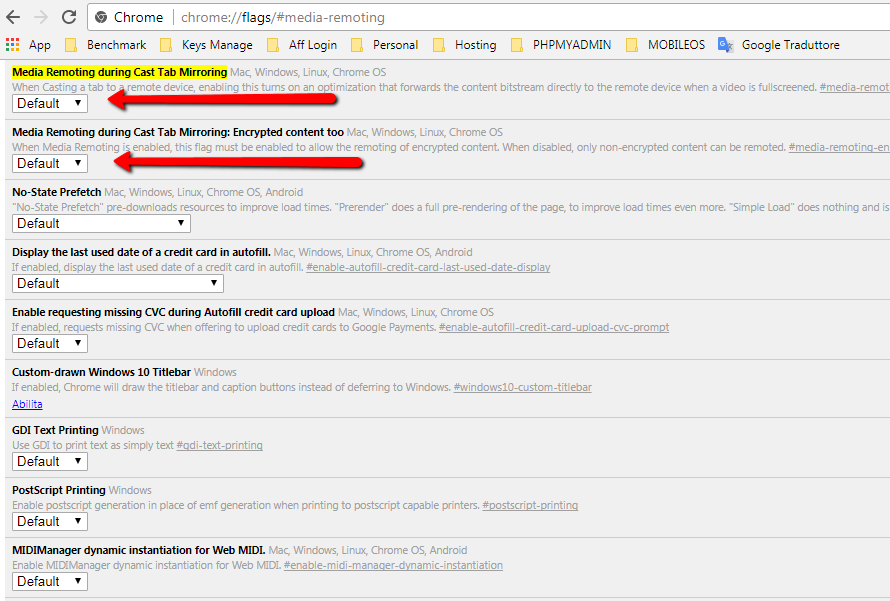Click the GDI Text Printing flag title
The height and width of the screenshot is (601, 890).
[x=55, y=430]
